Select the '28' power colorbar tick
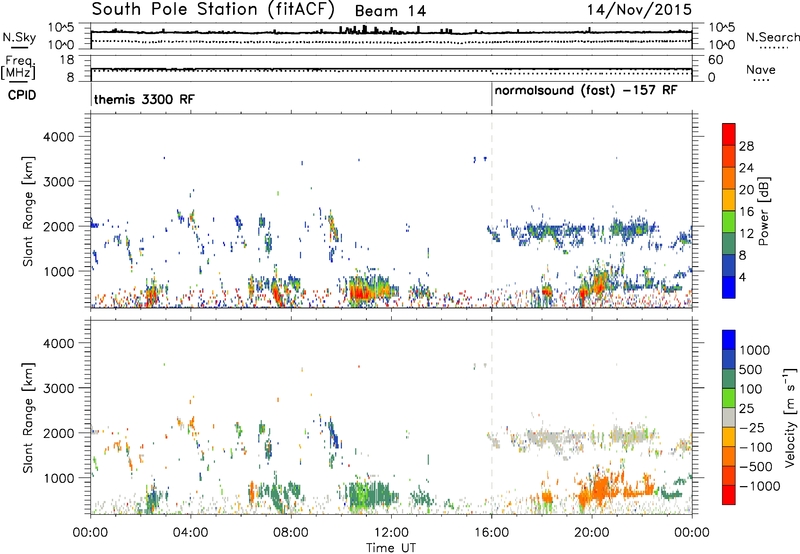 tap(746, 146)
